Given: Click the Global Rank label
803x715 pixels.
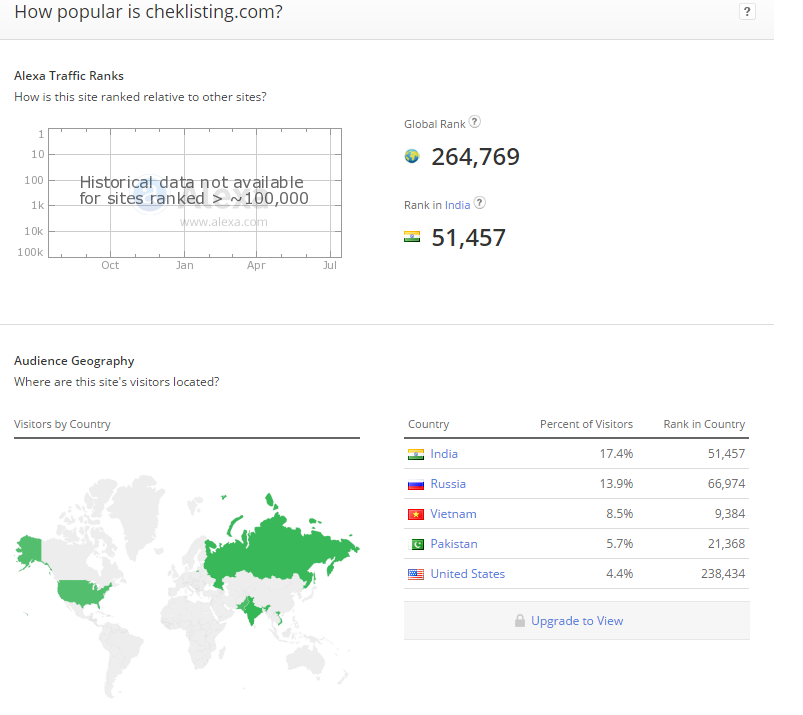Looking at the screenshot, I should point(435,124).
